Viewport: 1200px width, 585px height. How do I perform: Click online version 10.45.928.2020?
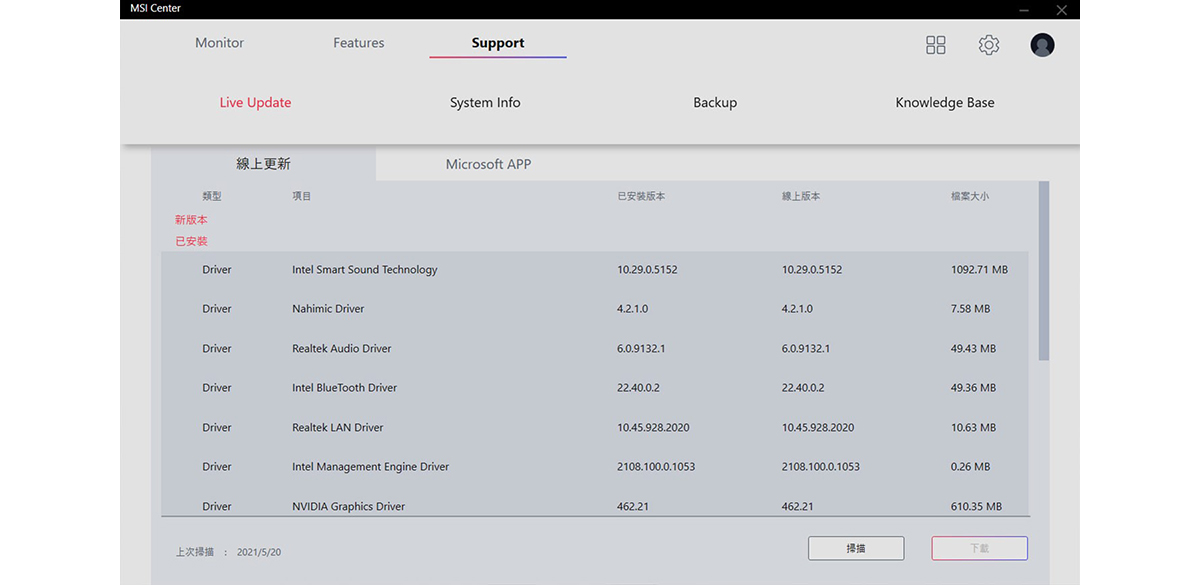pyautogui.click(x=818, y=428)
